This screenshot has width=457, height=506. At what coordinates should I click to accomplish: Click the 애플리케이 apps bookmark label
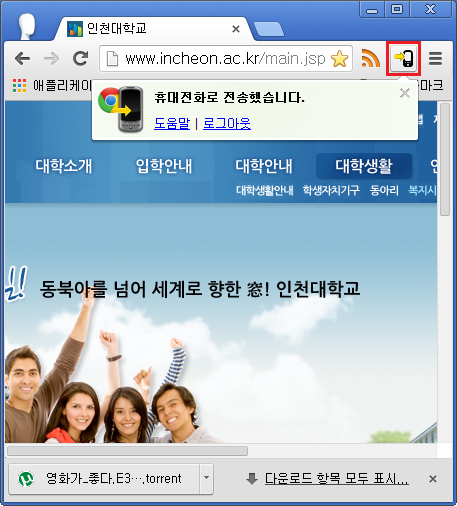pos(62,86)
